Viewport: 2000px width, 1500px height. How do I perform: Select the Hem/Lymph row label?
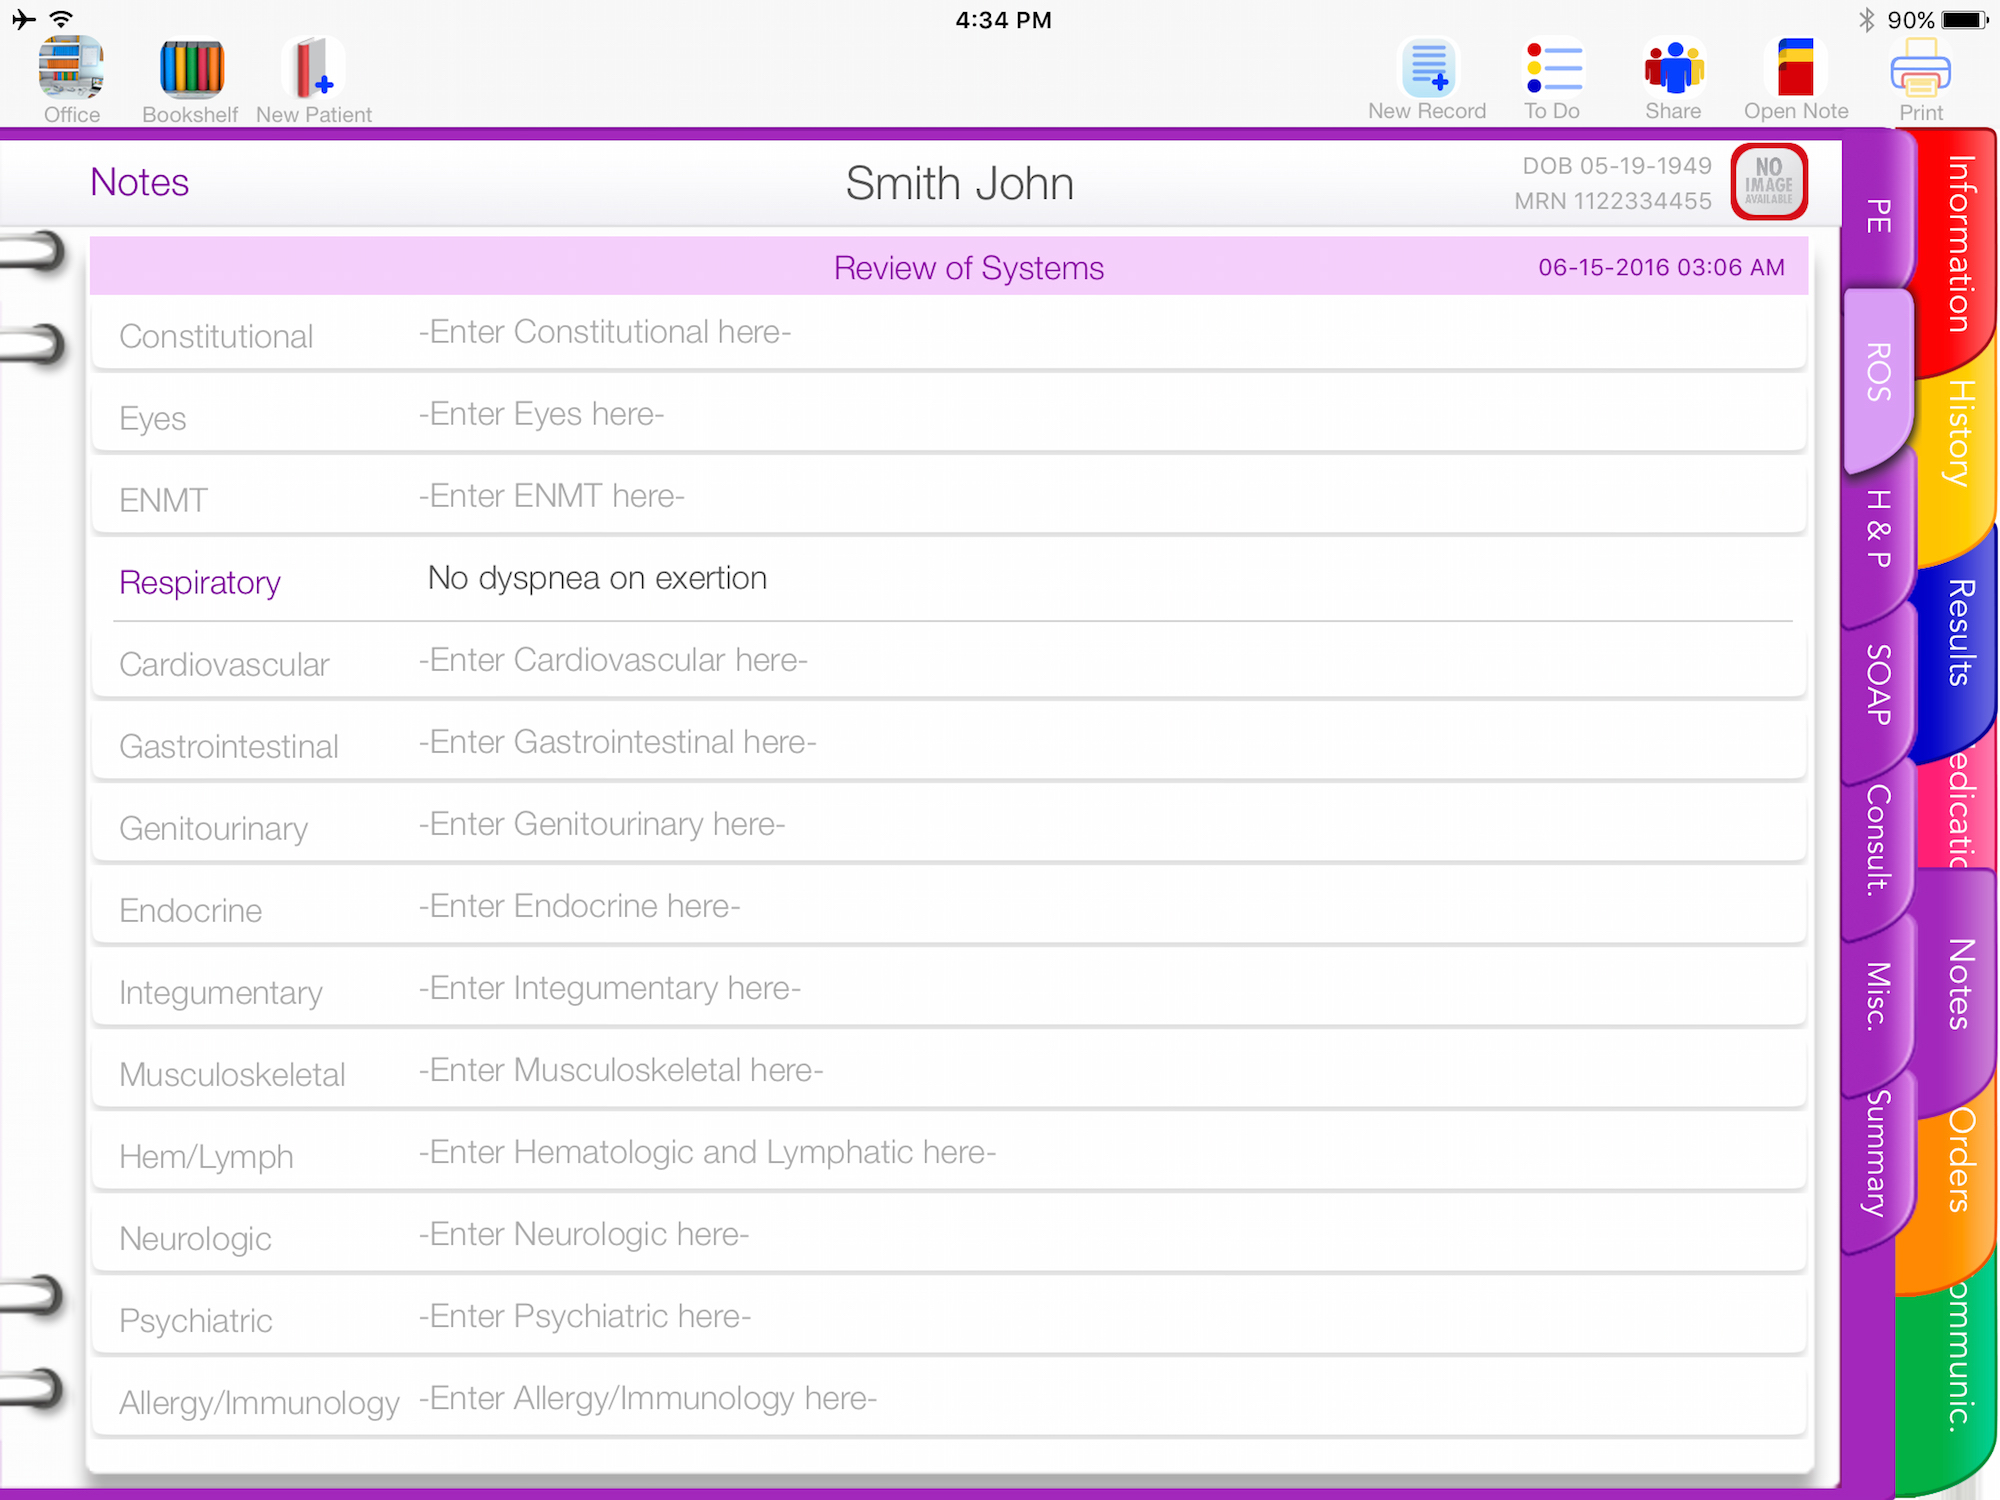click(x=206, y=1156)
